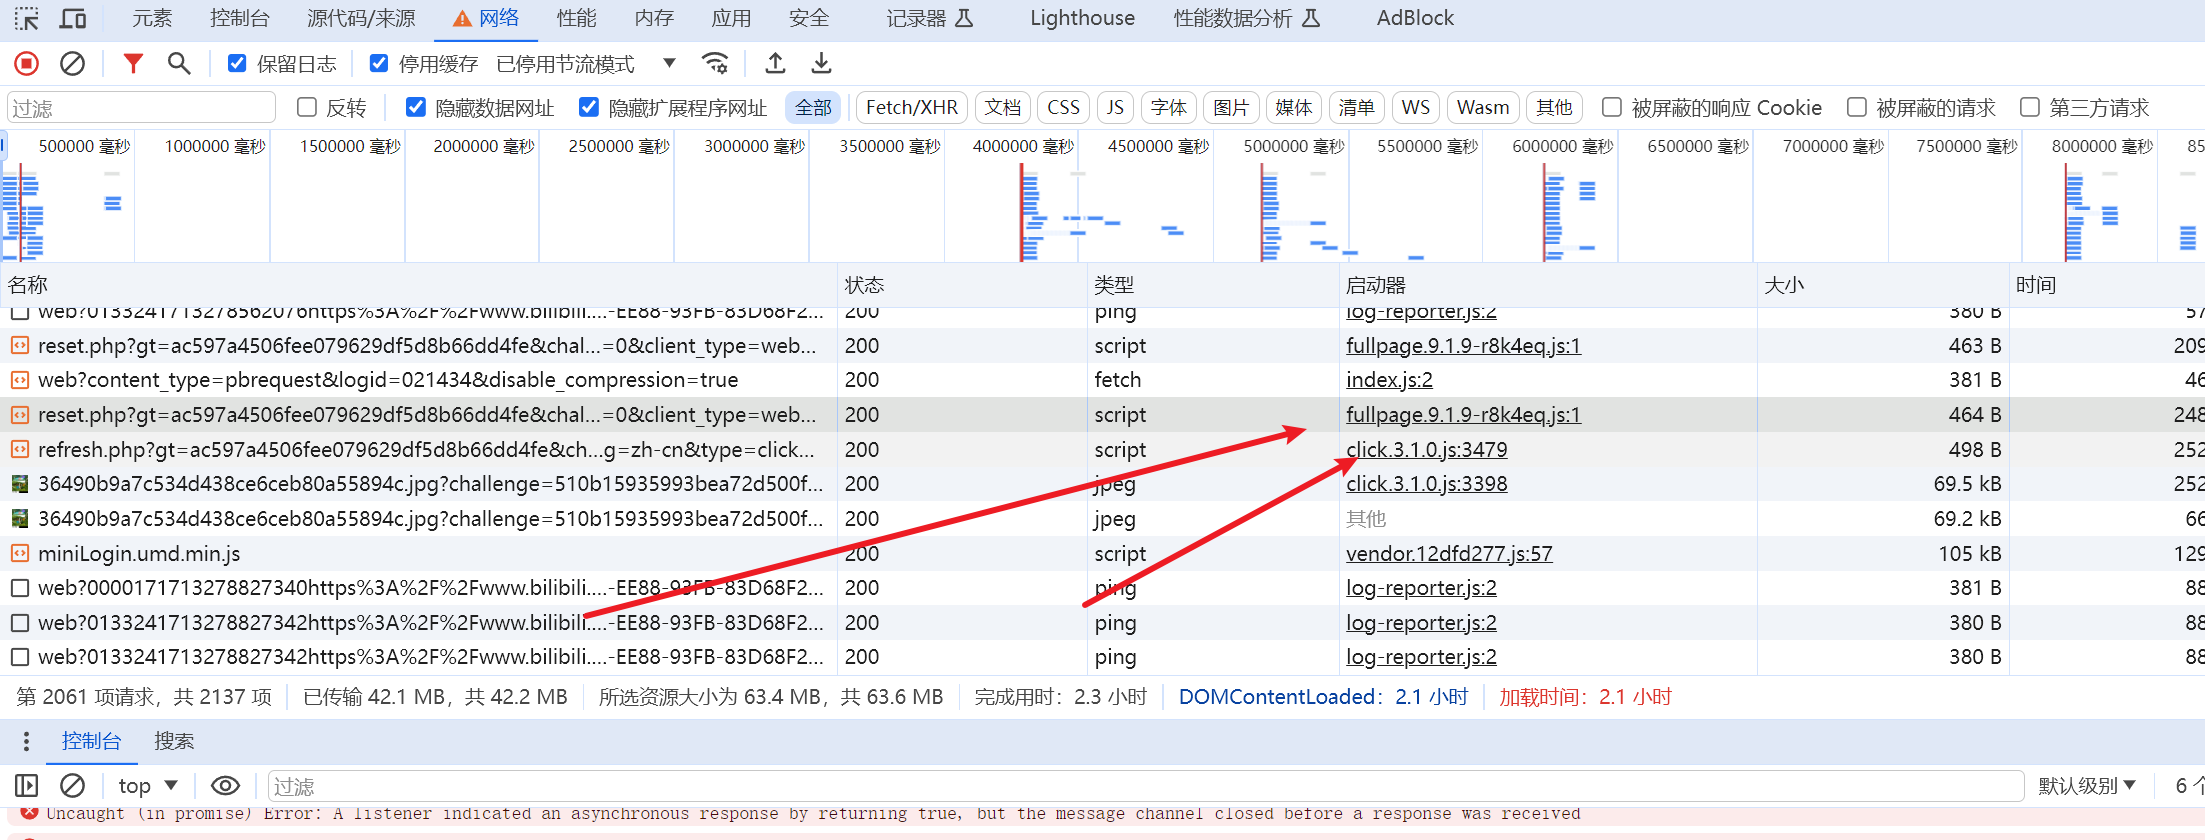Filter requests by Fetch/XHR type
The width and height of the screenshot is (2205, 840).
click(911, 107)
